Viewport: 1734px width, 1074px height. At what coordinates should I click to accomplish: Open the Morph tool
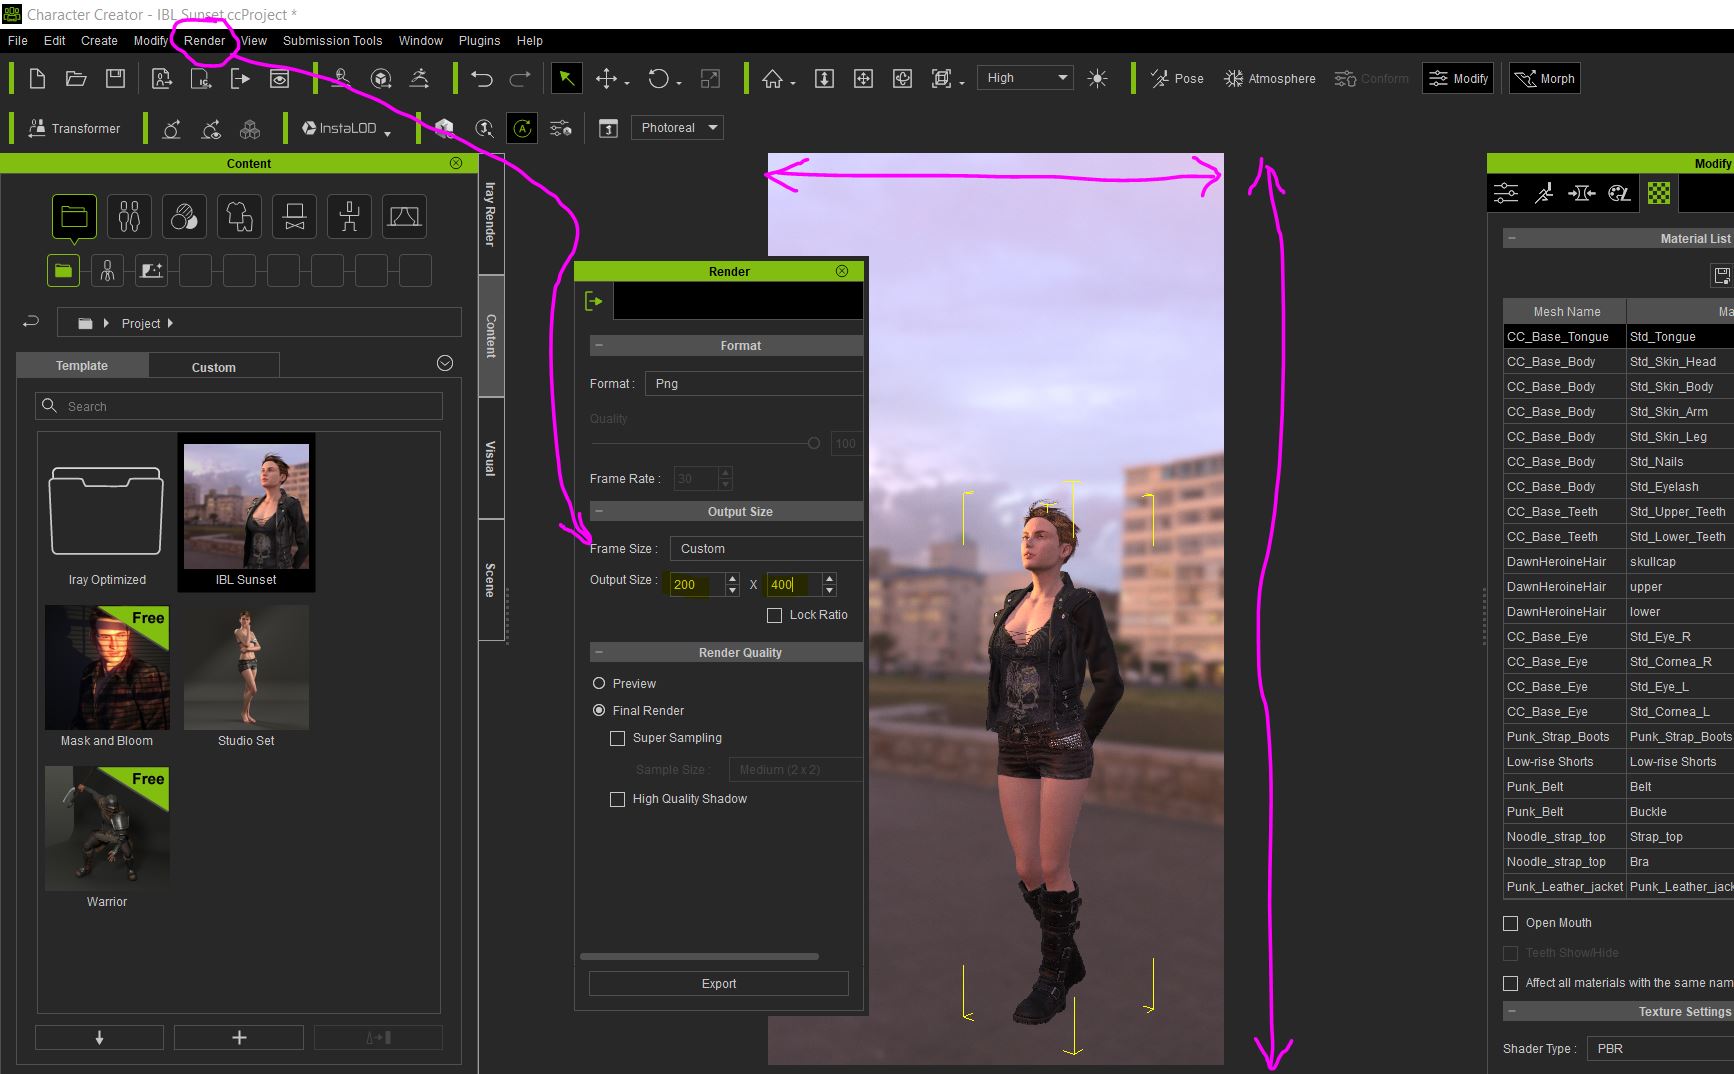(x=1545, y=79)
